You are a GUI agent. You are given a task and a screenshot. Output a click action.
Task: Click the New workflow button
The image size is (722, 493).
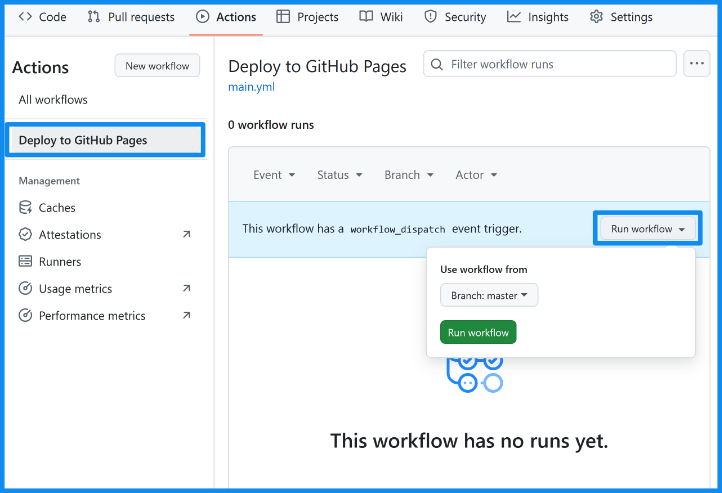tap(157, 66)
